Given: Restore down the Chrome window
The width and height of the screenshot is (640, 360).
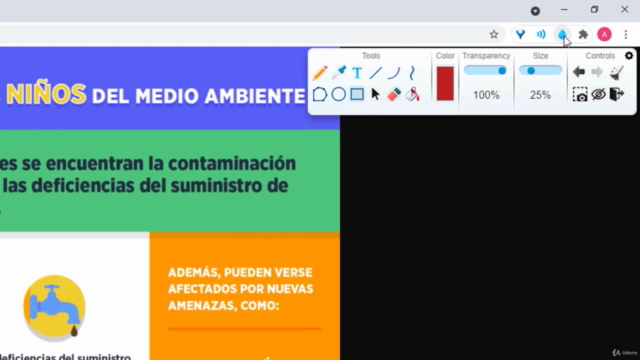Looking at the screenshot, I should tap(594, 10).
